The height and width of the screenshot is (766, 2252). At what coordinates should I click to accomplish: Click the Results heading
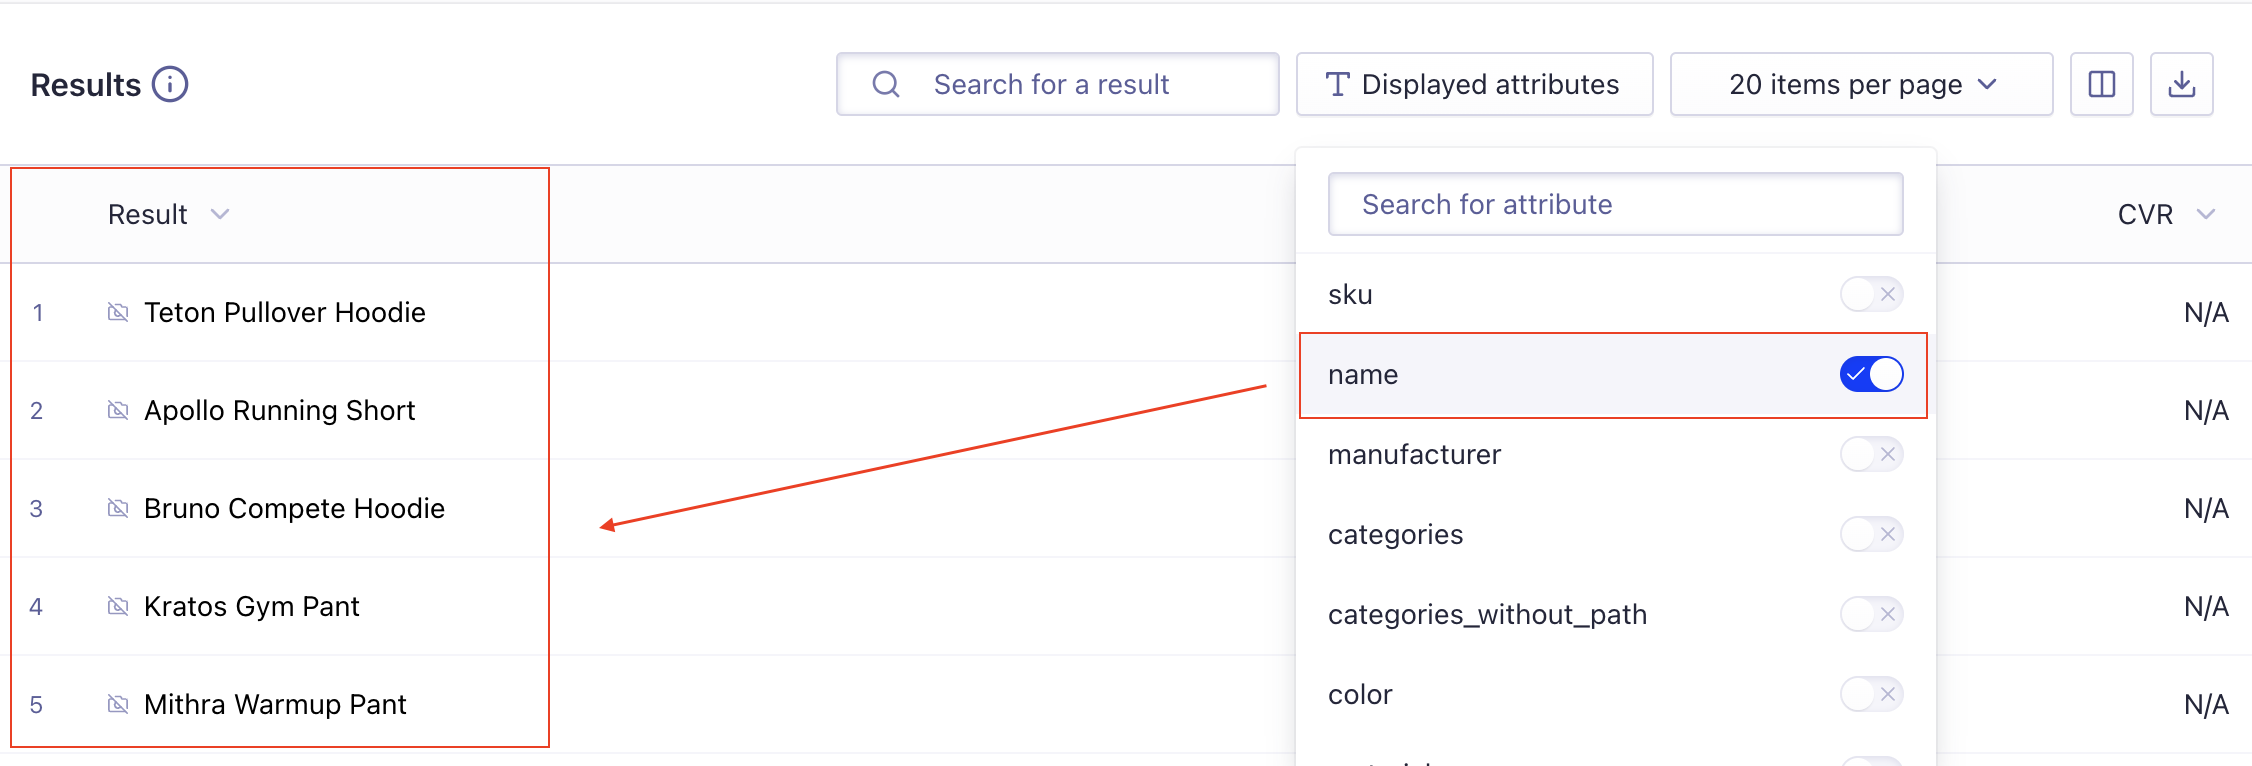[x=86, y=85]
